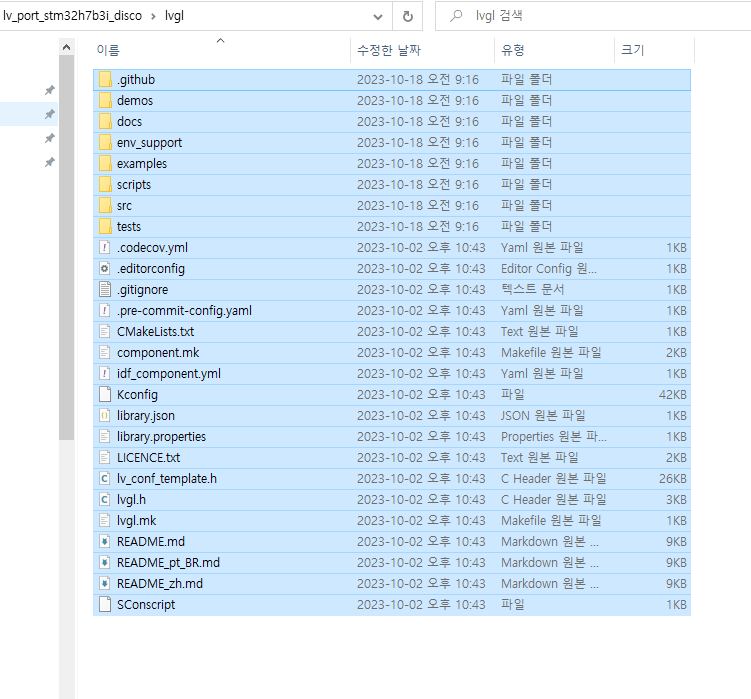751x699 pixels.
Task: Click the .codecov.yml file icon
Action: (105, 248)
